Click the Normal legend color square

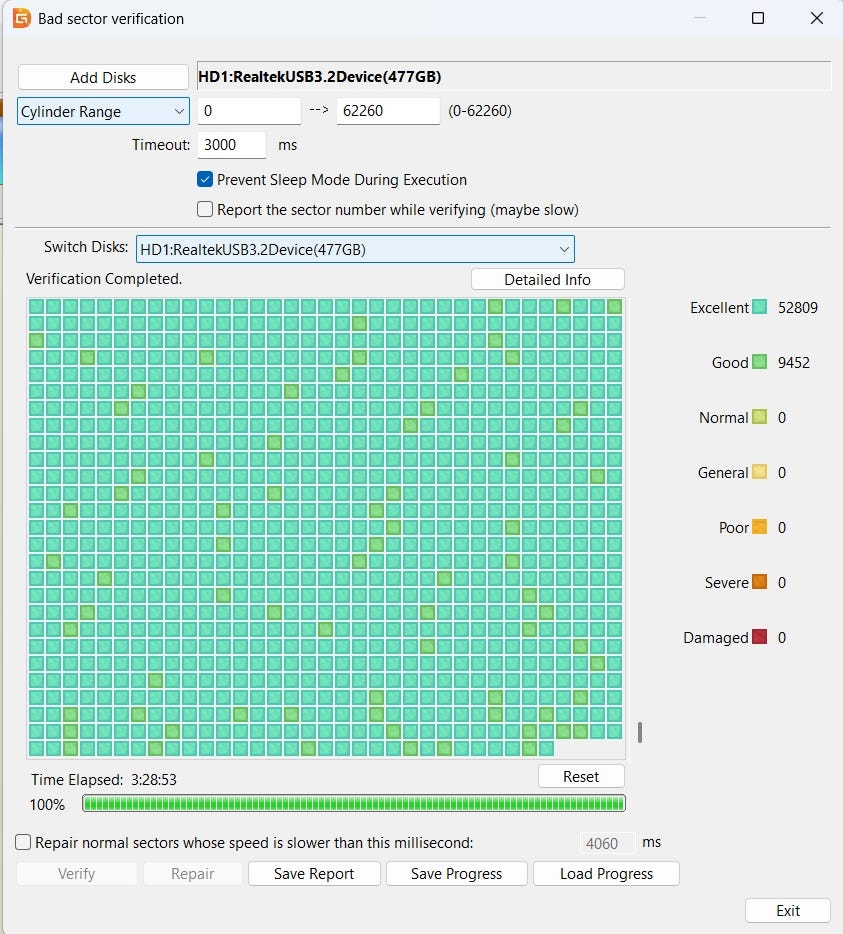760,418
